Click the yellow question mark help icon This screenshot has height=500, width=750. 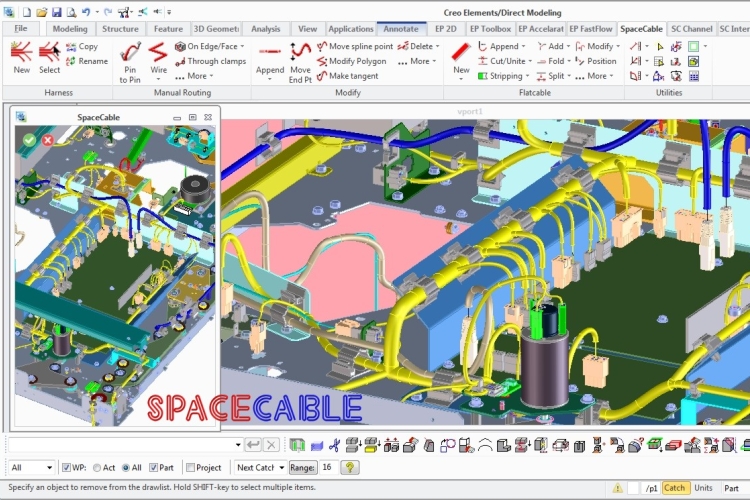click(350, 467)
